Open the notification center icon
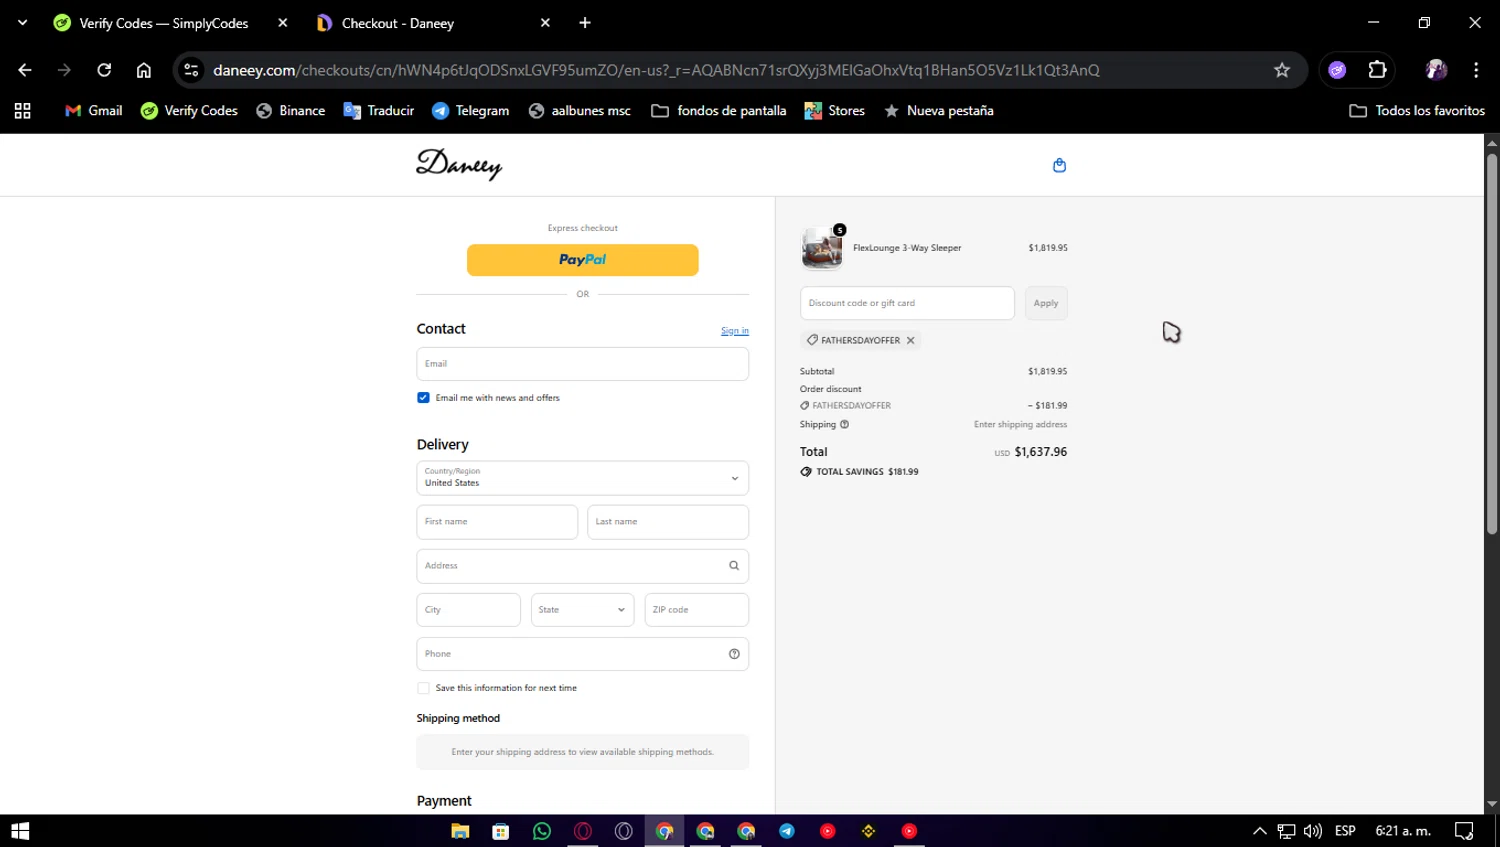The width and height of the screenshot is (1500, 847). 1464,831
